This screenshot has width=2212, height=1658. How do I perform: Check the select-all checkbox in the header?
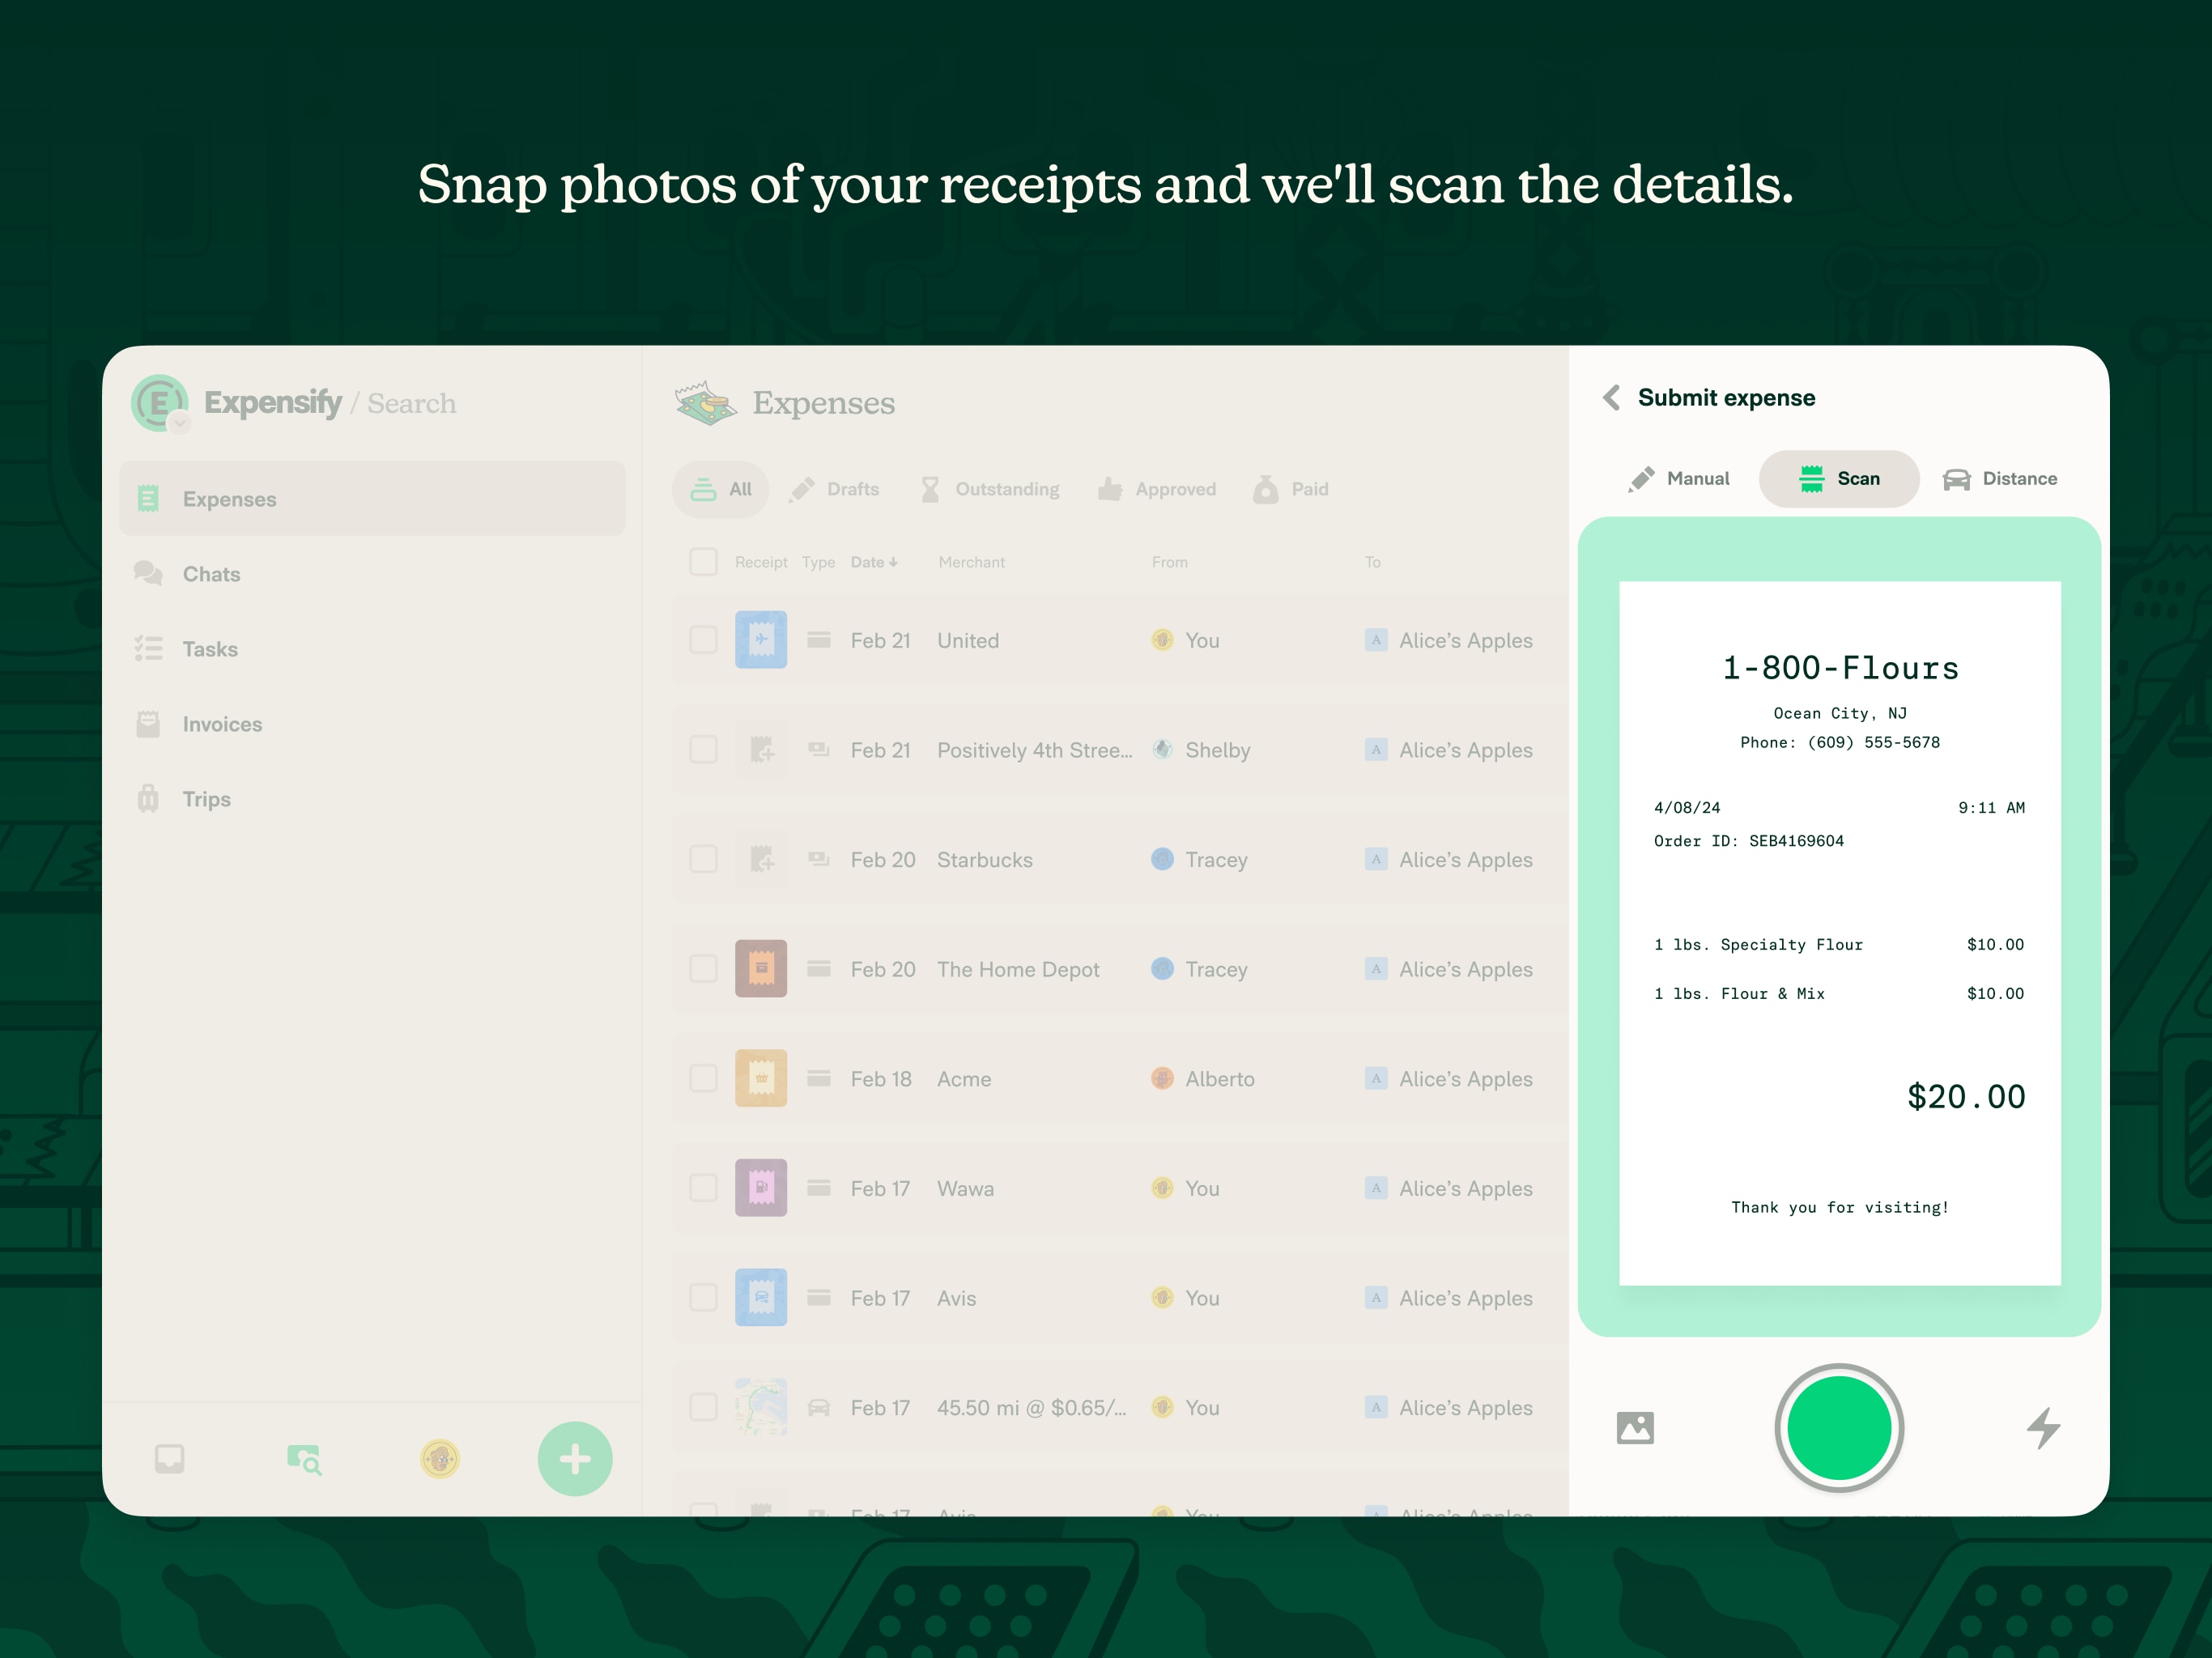tap(703, 562)
